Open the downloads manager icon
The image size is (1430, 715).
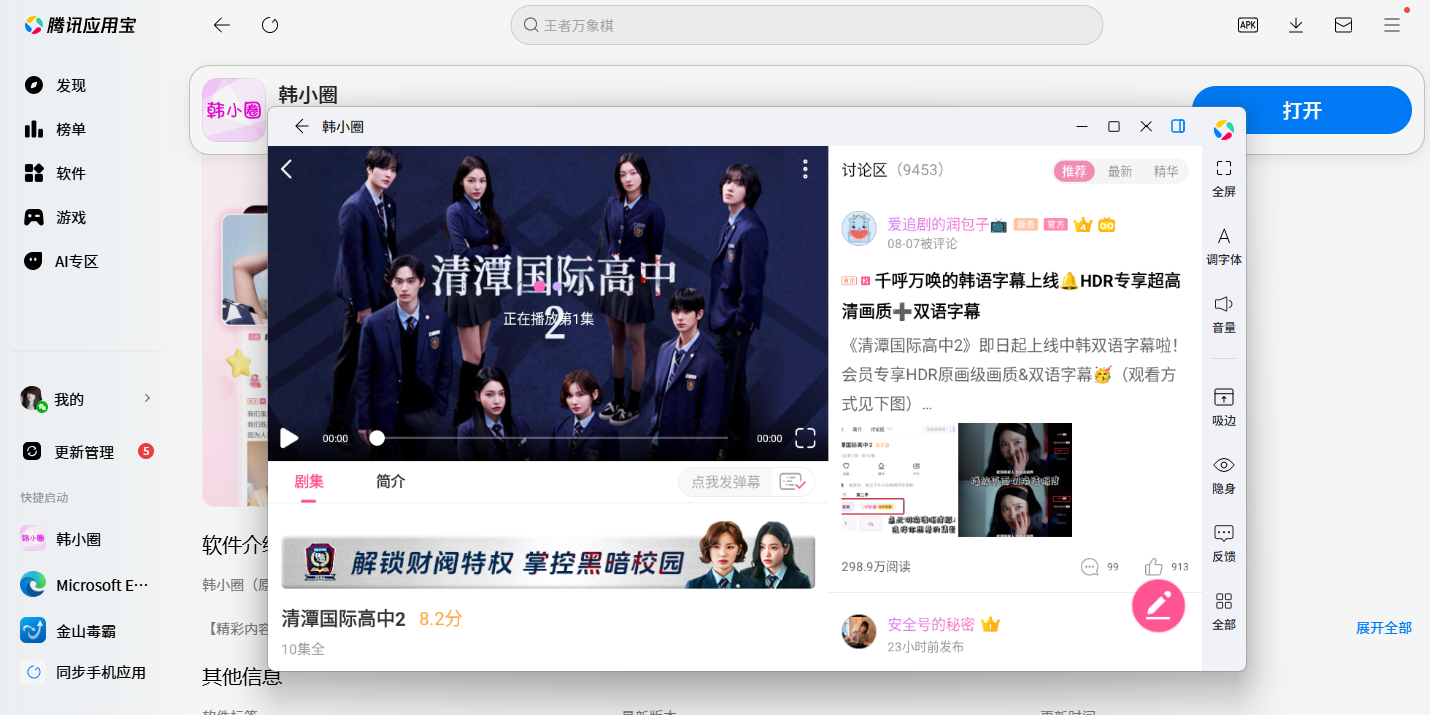1296,25
